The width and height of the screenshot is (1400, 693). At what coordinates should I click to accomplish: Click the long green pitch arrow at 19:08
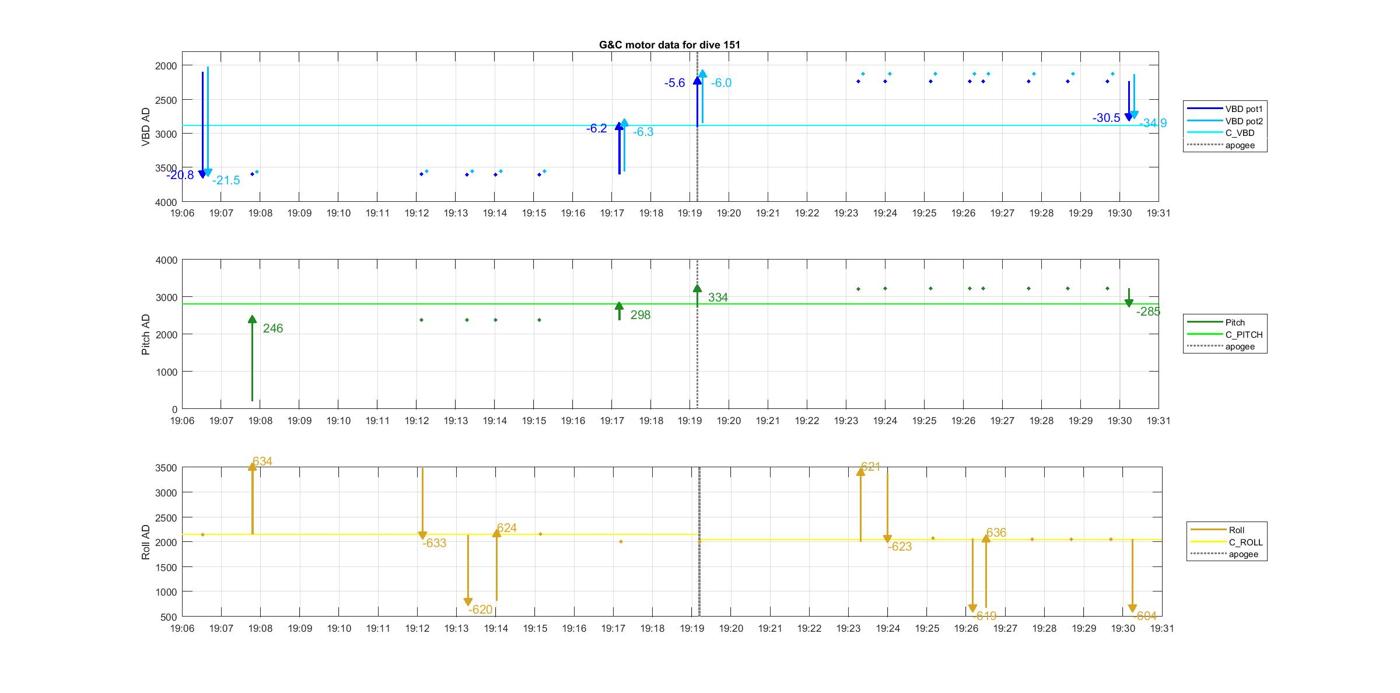click(252, 358)
